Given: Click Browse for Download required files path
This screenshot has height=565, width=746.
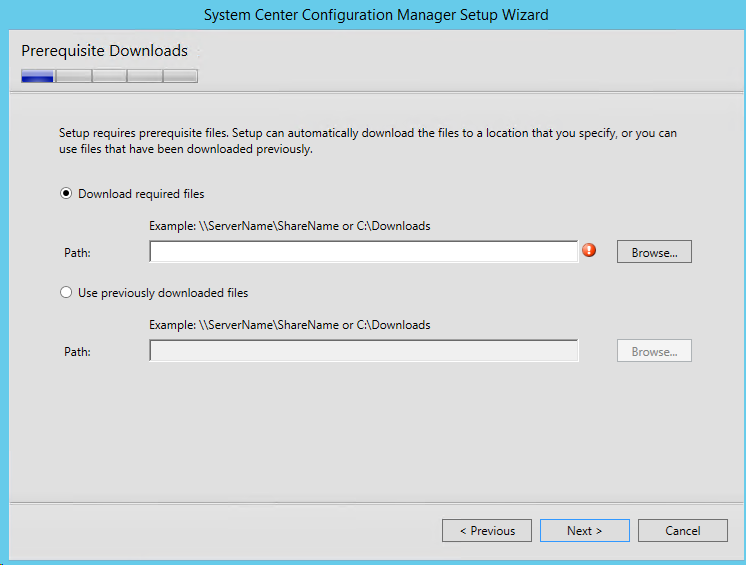Looking at the screenshot, I should (654, 252).
